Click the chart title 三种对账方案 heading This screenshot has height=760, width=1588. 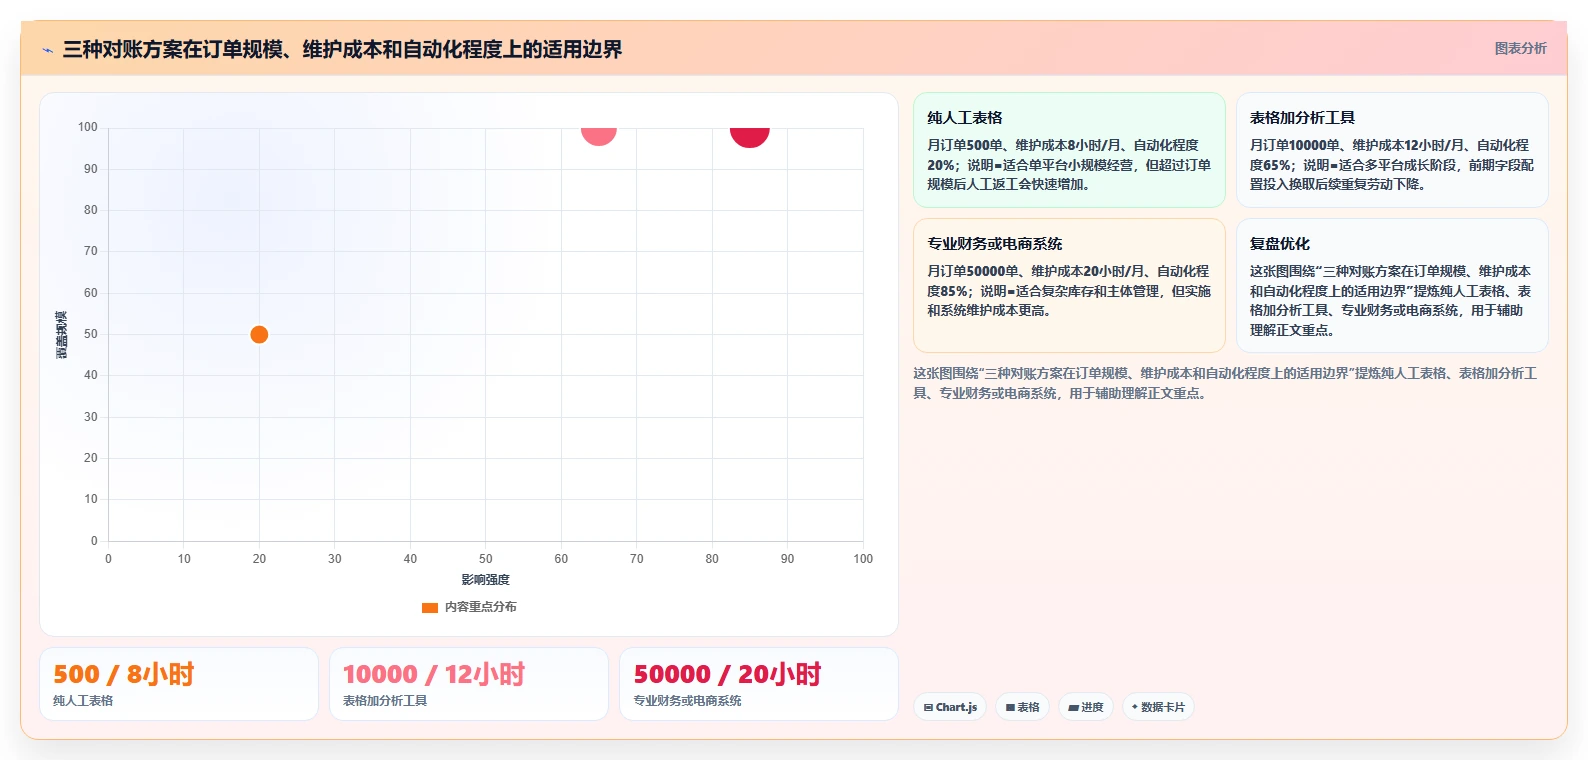[x=342, y=49]
